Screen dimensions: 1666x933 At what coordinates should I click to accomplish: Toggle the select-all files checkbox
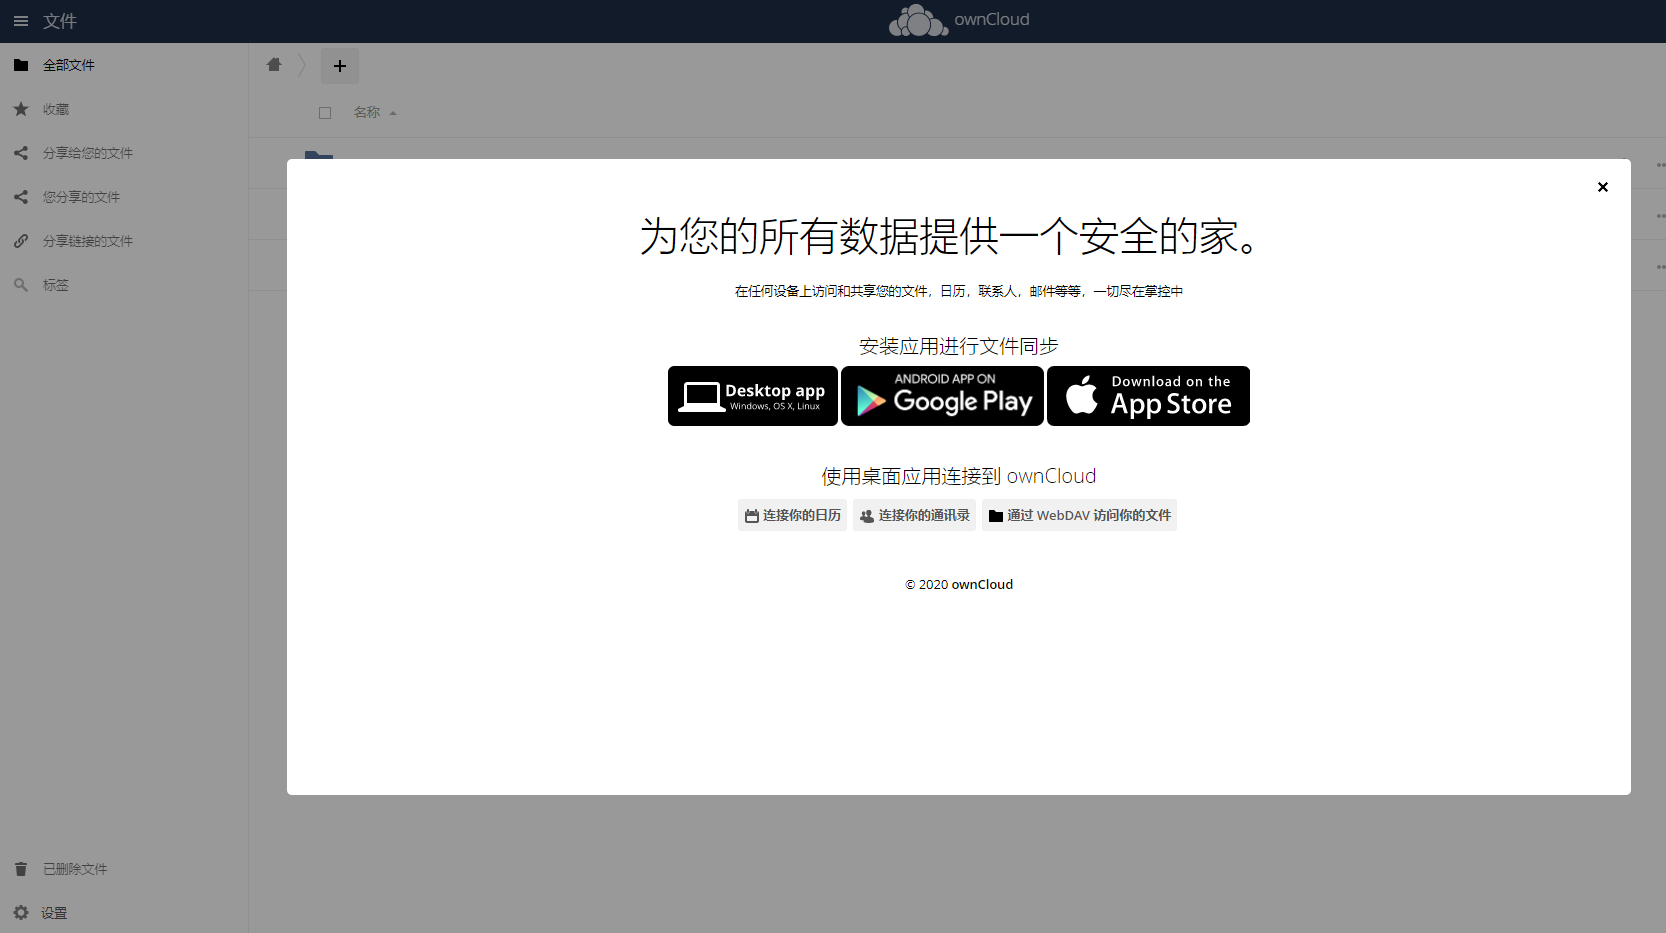click(x=325, y=113)
